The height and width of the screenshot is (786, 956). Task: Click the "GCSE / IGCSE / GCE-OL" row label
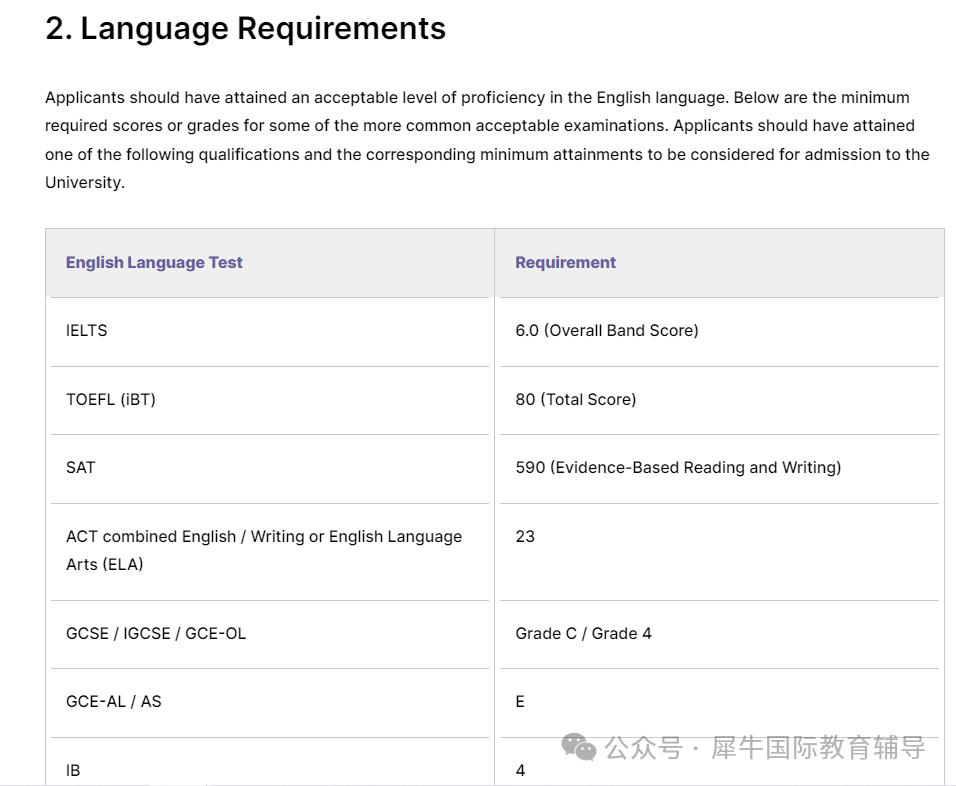[155, 633]
